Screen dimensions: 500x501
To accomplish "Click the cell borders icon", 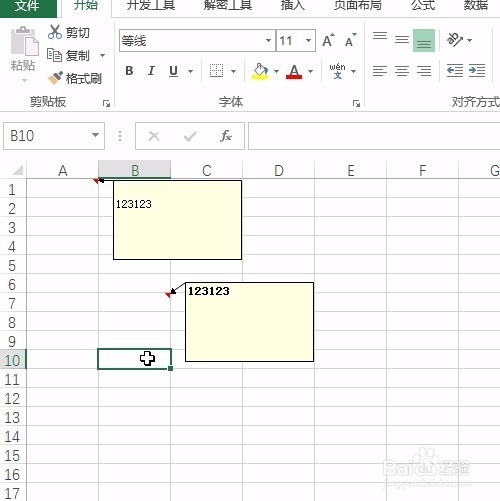I will click(216, 71).
